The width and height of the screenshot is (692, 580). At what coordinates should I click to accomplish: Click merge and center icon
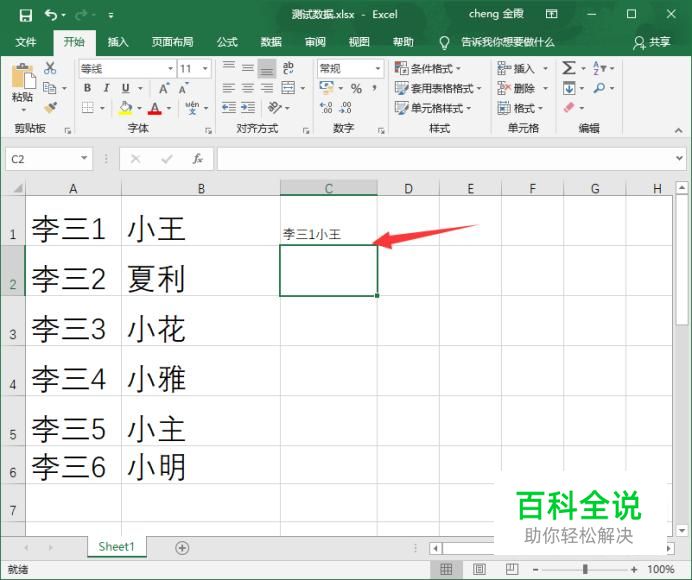288,88
